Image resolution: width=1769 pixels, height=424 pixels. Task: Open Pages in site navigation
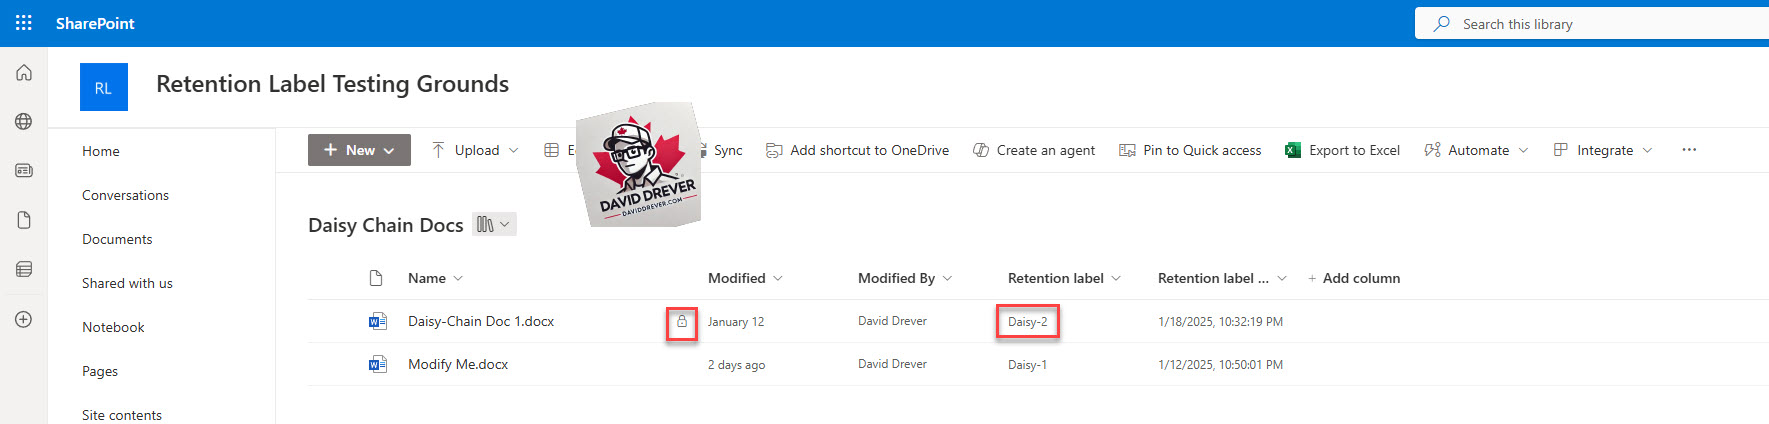click(100, 371)
